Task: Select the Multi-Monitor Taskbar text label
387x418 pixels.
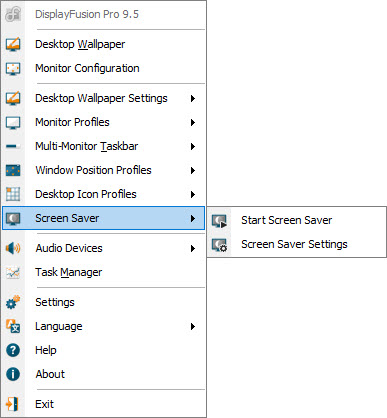Action: click(x=87, y=146)
